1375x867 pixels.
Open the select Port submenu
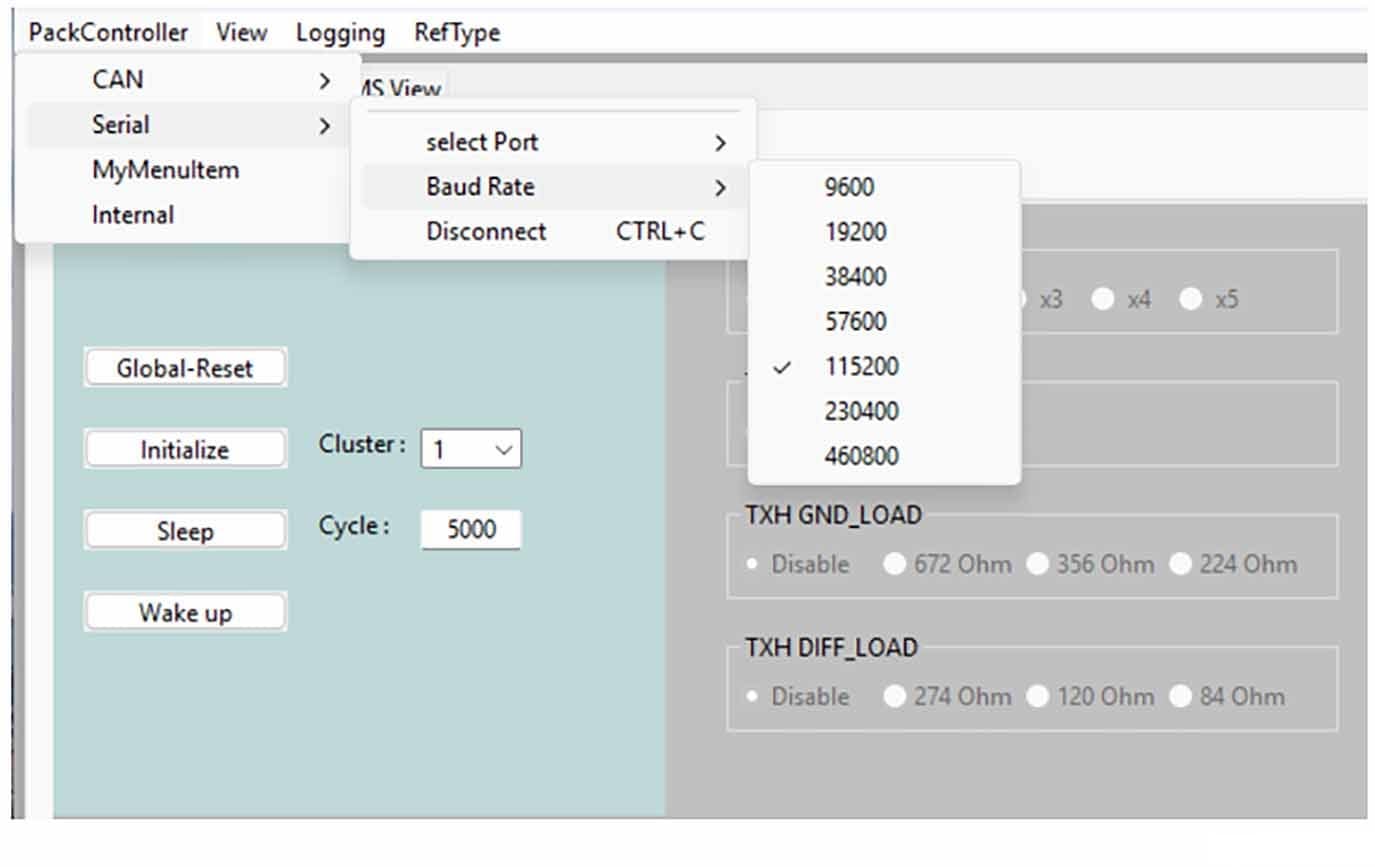[553, 142]
